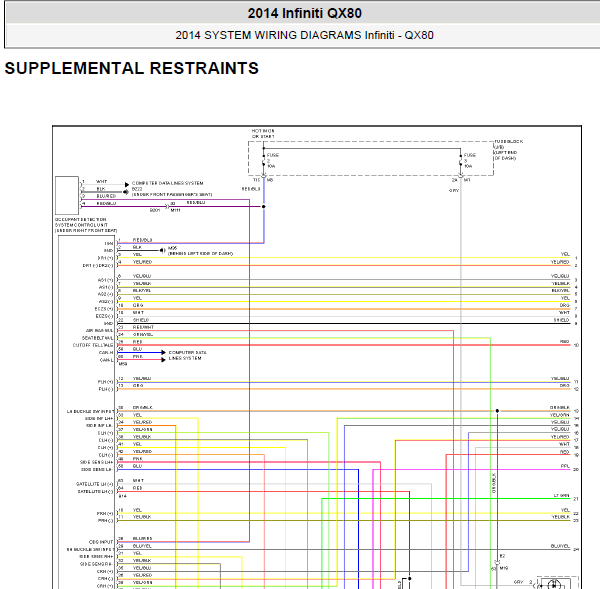Screen dimensions: 600x589
Task: Click the 'RED/WHT' wire label at pin 23
Action: (143, 327)
